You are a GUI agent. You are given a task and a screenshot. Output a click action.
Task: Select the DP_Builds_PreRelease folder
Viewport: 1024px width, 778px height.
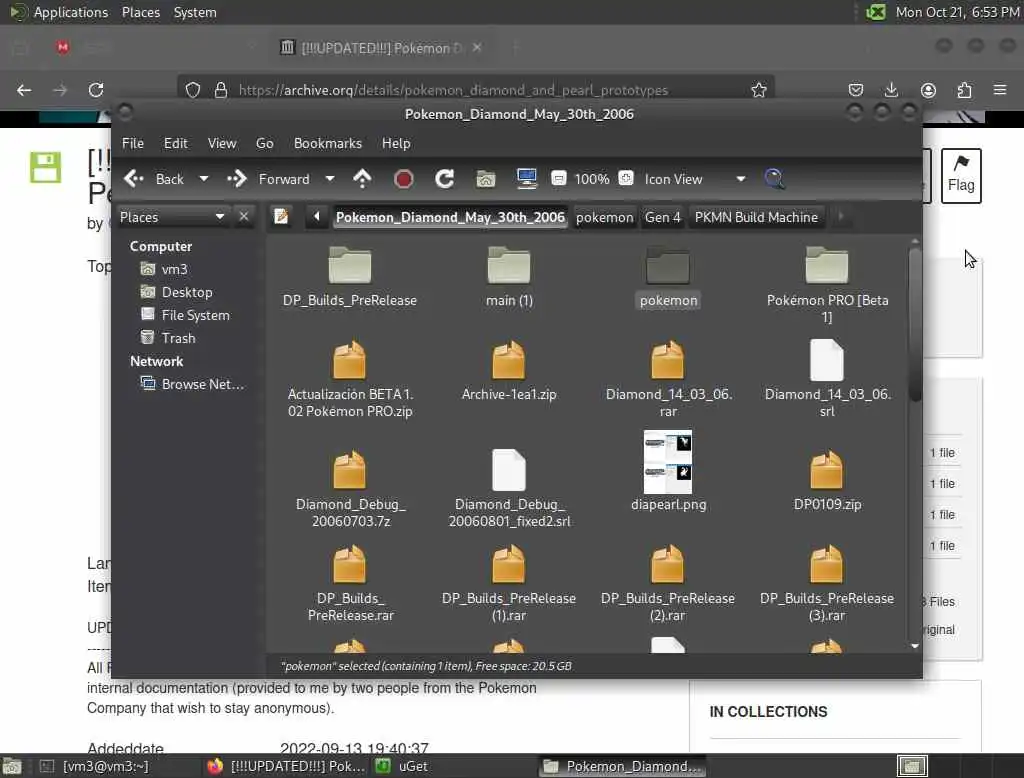point(349,277)
